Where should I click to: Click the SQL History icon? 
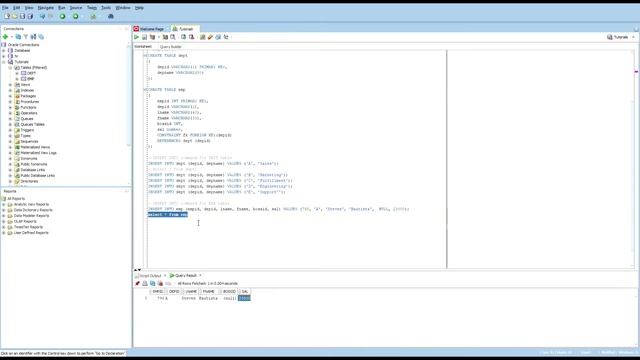coord(218,37)
